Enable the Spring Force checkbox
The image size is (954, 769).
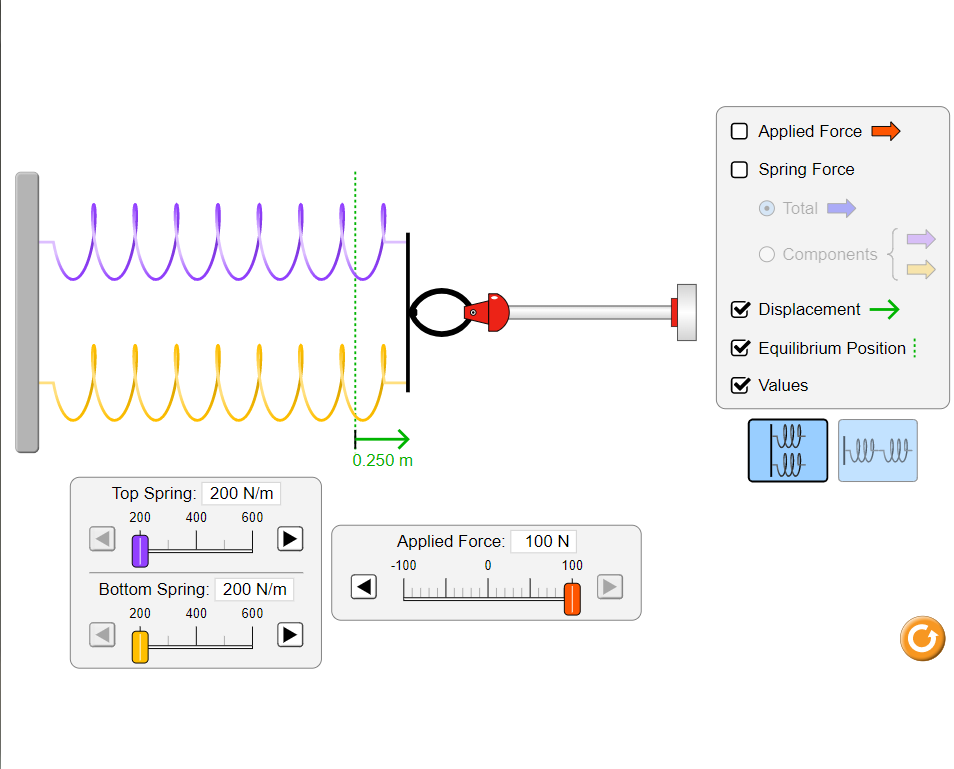click(739, 170)
